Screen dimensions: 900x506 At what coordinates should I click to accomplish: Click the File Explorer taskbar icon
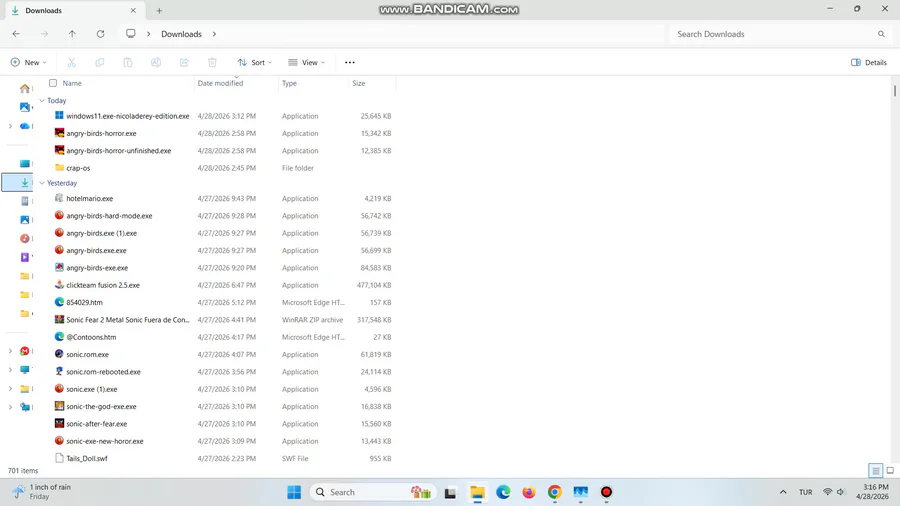pos(478,492)
